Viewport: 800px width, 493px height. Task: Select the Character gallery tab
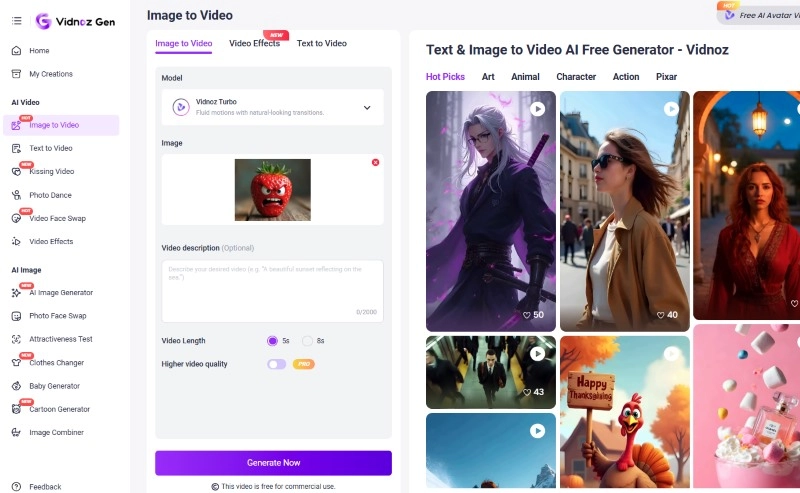576,77
